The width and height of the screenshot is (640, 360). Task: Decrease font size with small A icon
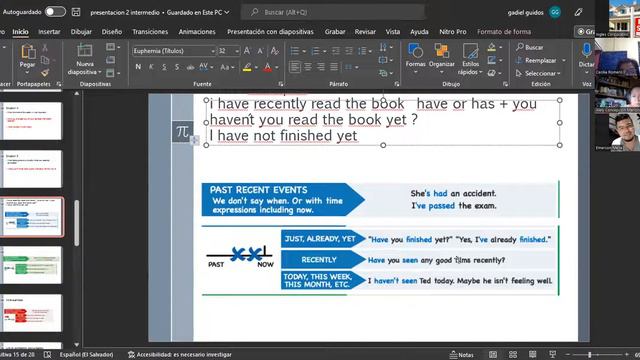click(x=260, y=51)
